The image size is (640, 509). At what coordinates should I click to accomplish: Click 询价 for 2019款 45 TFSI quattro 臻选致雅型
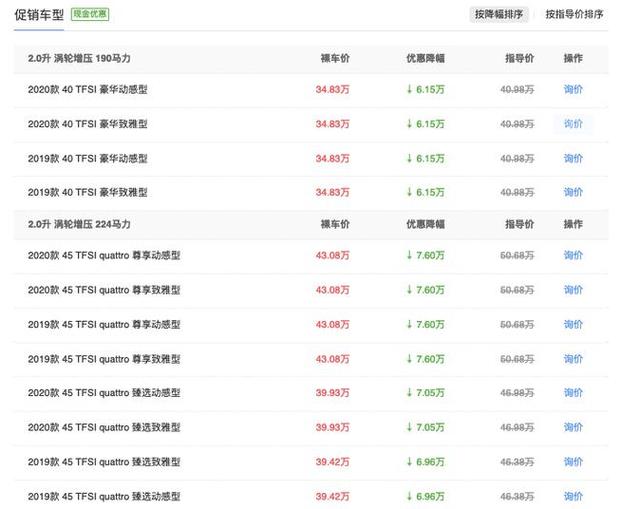pyautogui.click(x=573, y=462)
